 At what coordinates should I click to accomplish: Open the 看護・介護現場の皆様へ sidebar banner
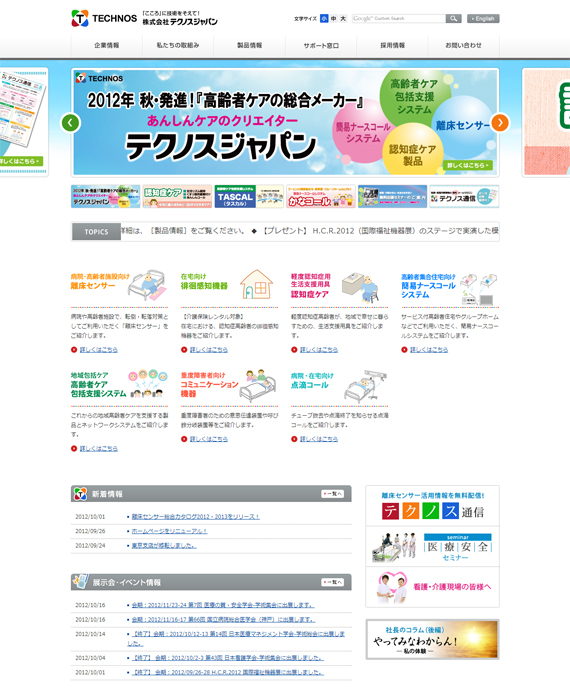(432, 587)
